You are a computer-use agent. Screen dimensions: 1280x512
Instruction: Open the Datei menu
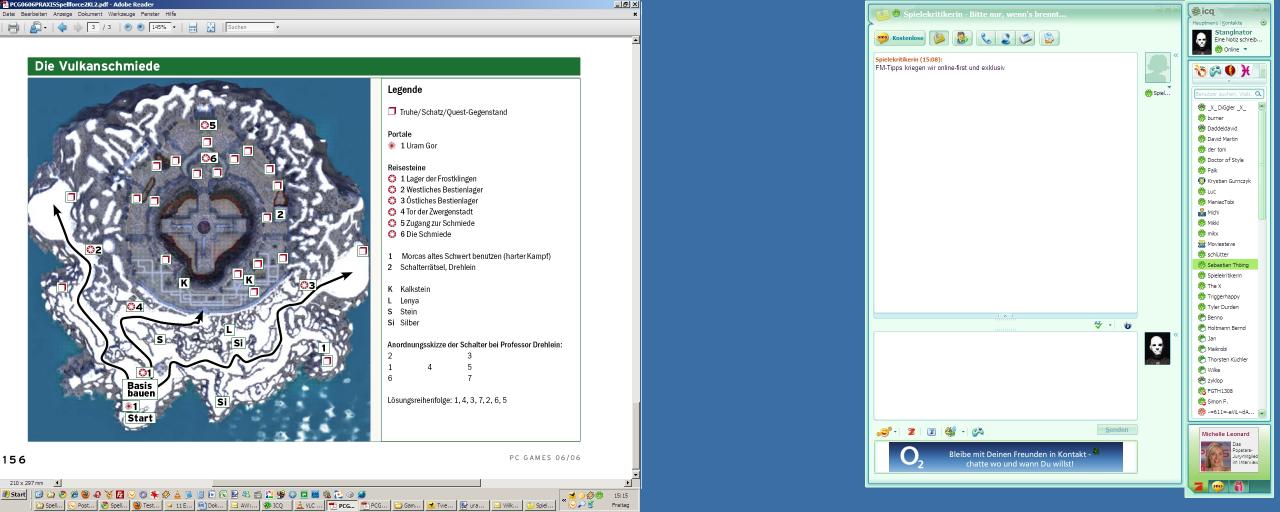(x=8, y=13)
